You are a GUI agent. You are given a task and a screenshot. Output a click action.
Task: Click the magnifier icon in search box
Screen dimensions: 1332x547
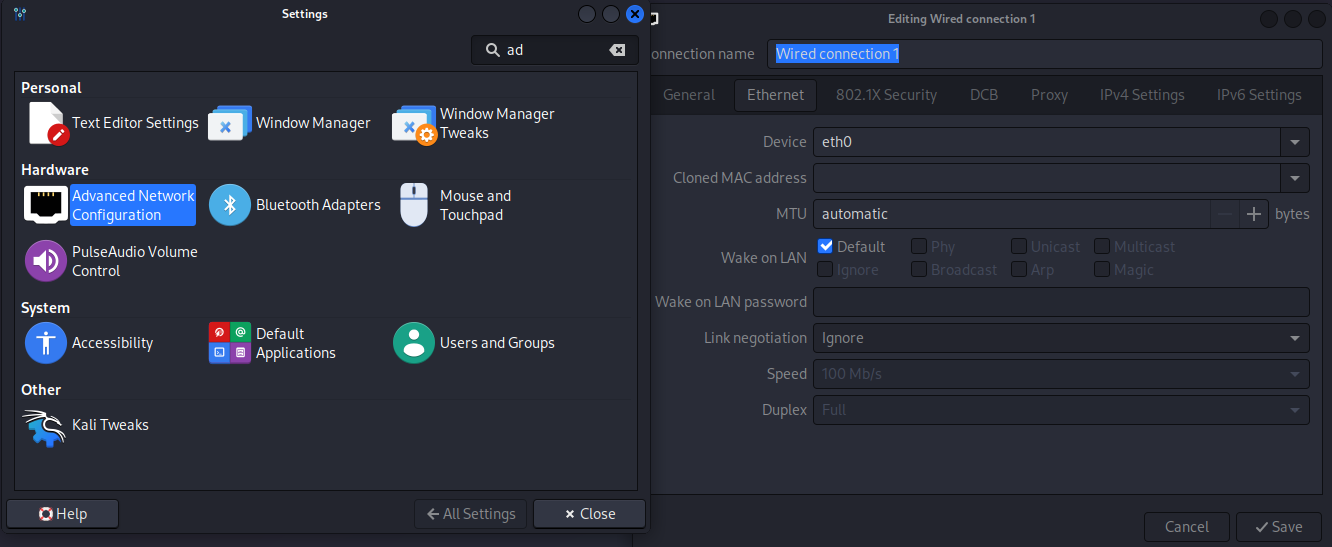[x=492, y=50]
